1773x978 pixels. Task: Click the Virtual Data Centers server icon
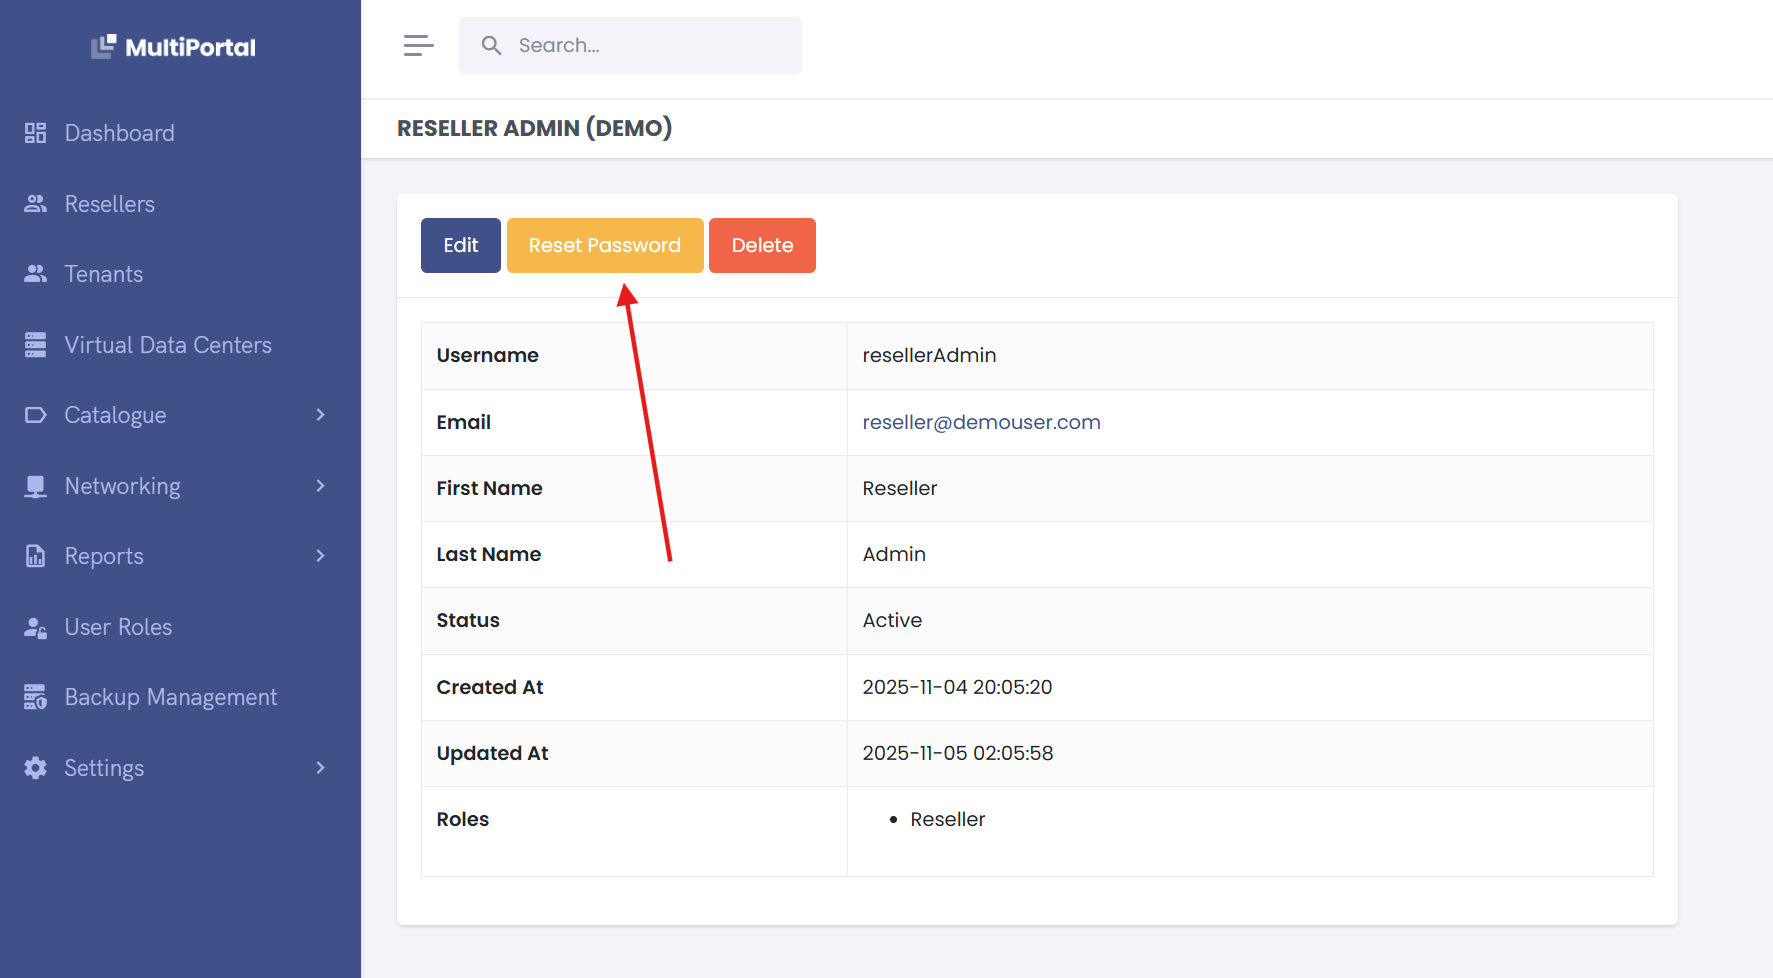coord(36,345)
